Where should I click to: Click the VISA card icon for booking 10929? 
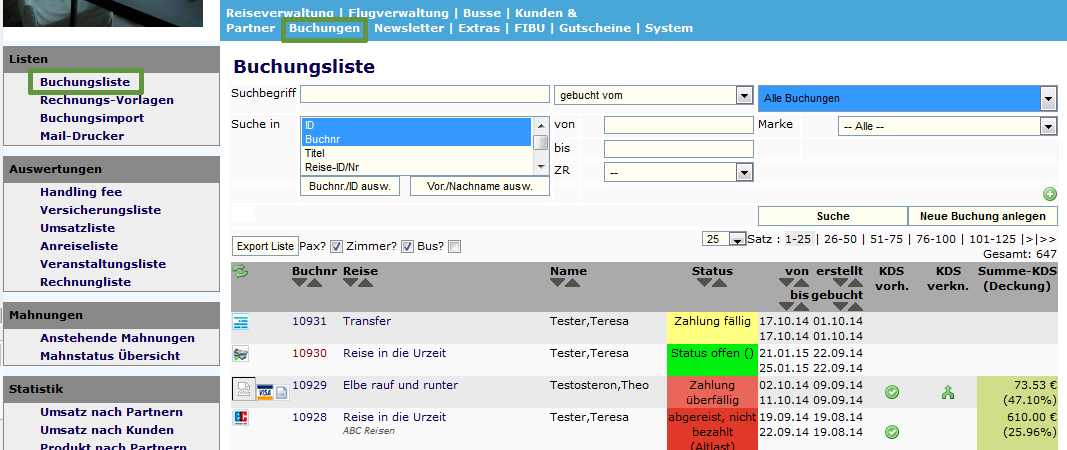[265, 392]
